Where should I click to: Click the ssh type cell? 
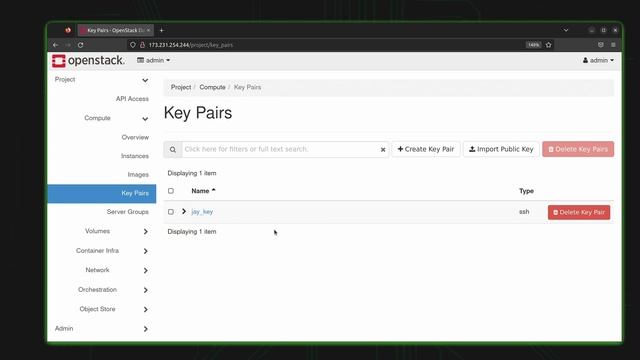tap(524, 212)
